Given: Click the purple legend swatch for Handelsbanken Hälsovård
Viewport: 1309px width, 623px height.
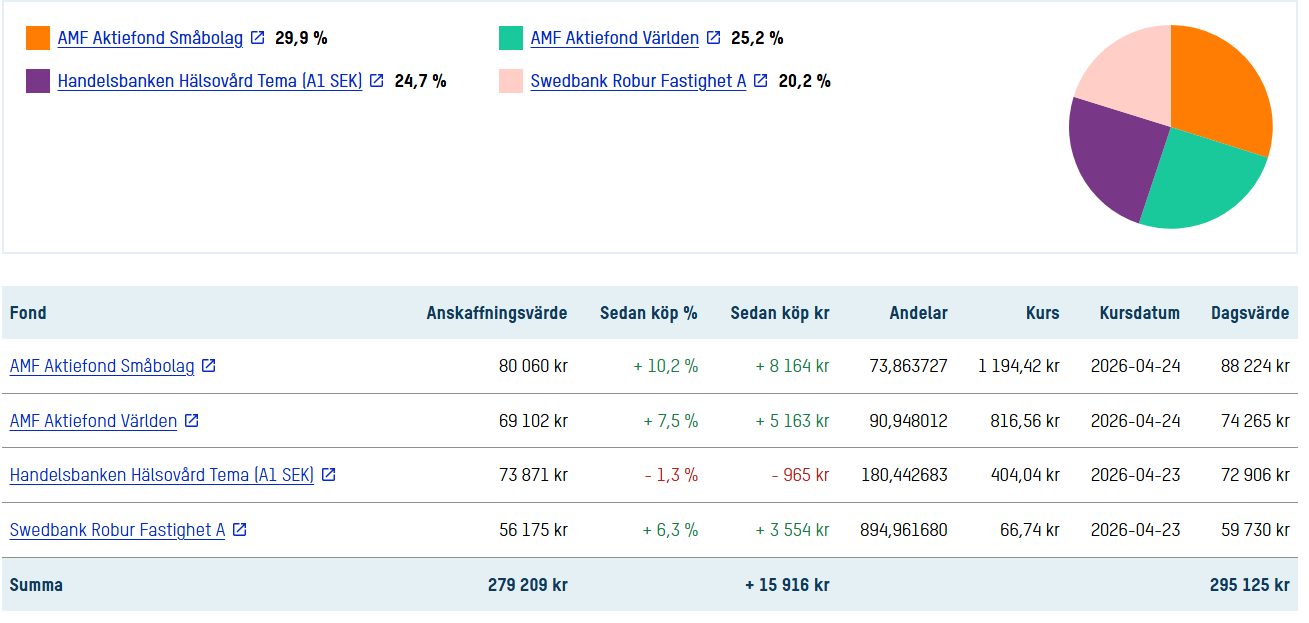Looking at the screenshot, I should 38,81.
